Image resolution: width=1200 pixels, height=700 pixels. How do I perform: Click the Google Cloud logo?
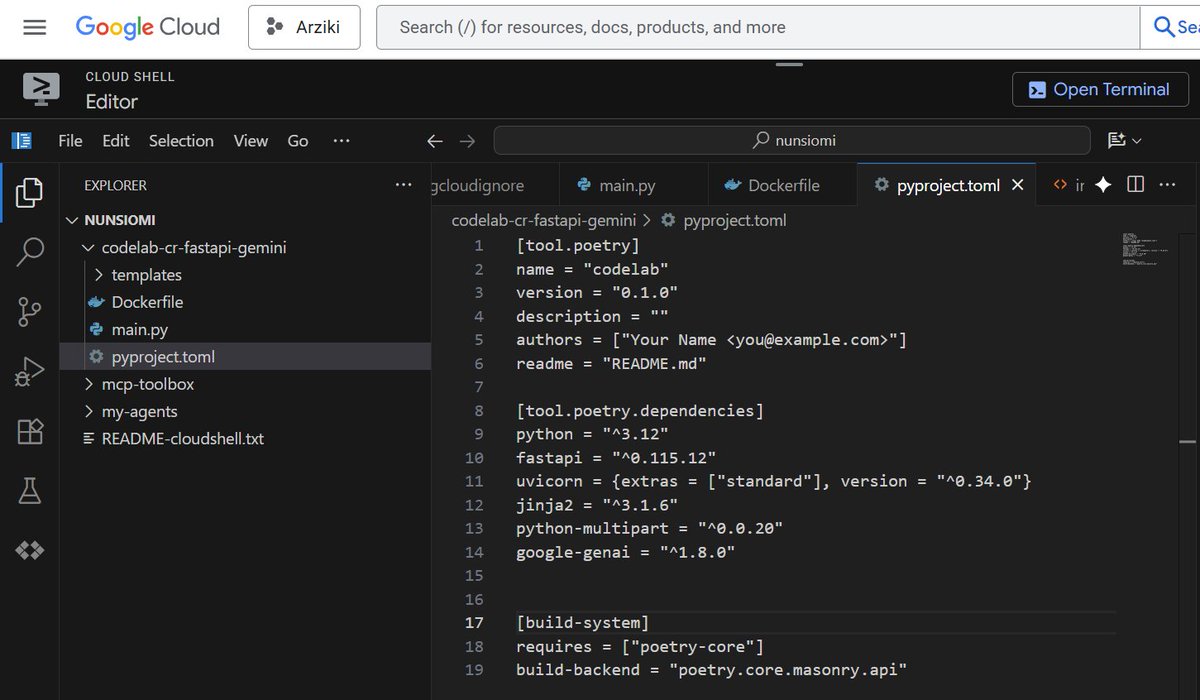point(148,27)
